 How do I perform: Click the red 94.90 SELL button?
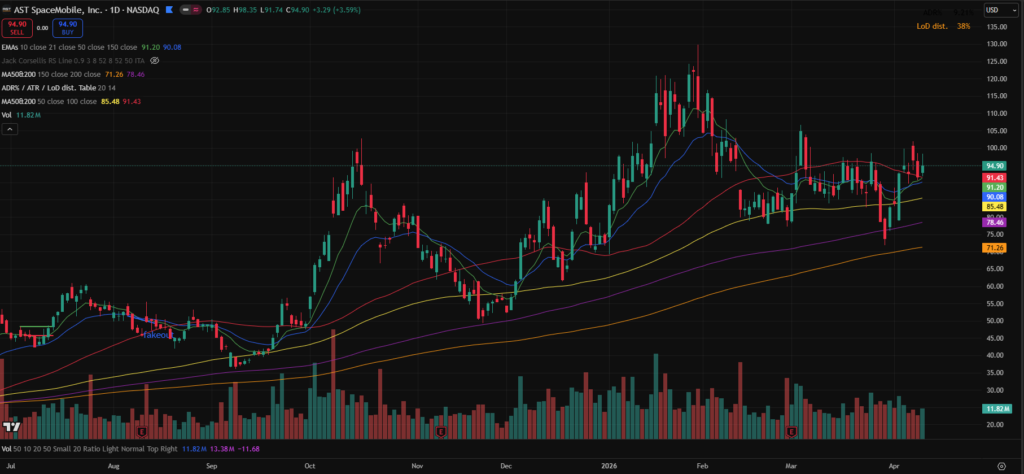coord(16,27)
